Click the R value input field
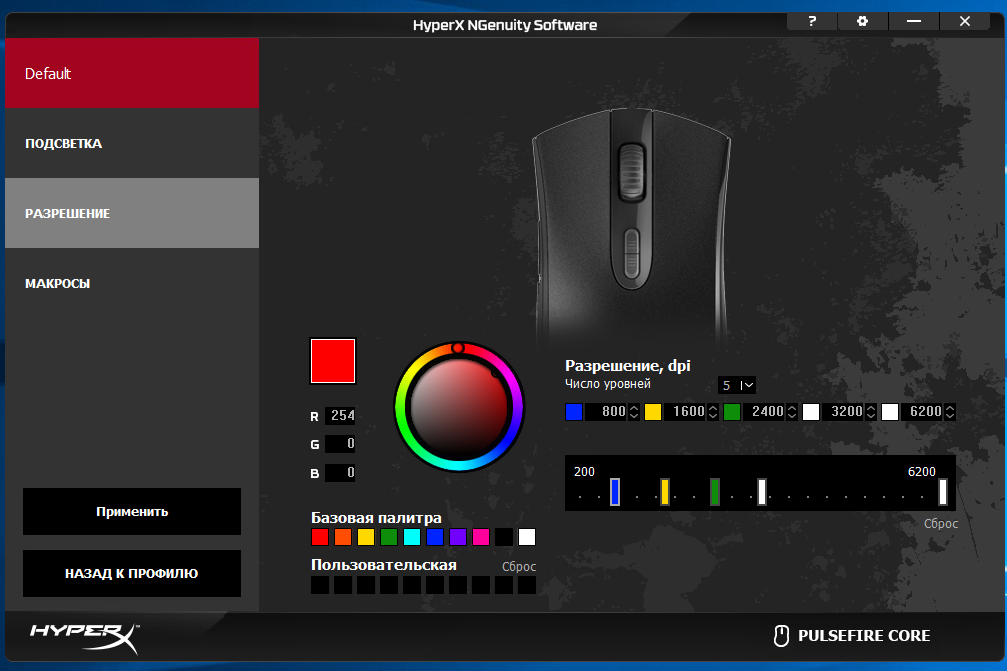 pos(339,415)
